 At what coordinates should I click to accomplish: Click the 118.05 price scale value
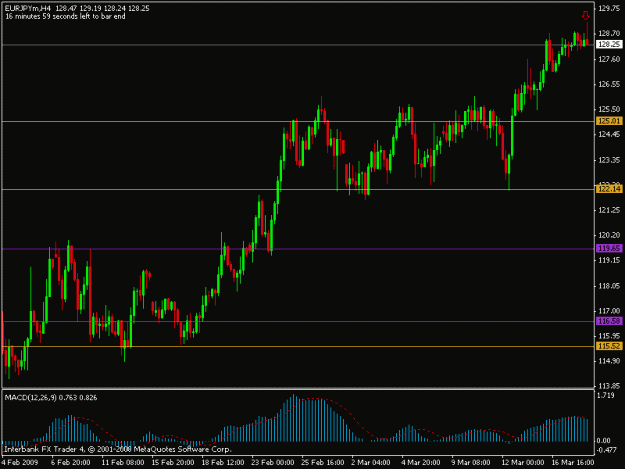point(609,286)
